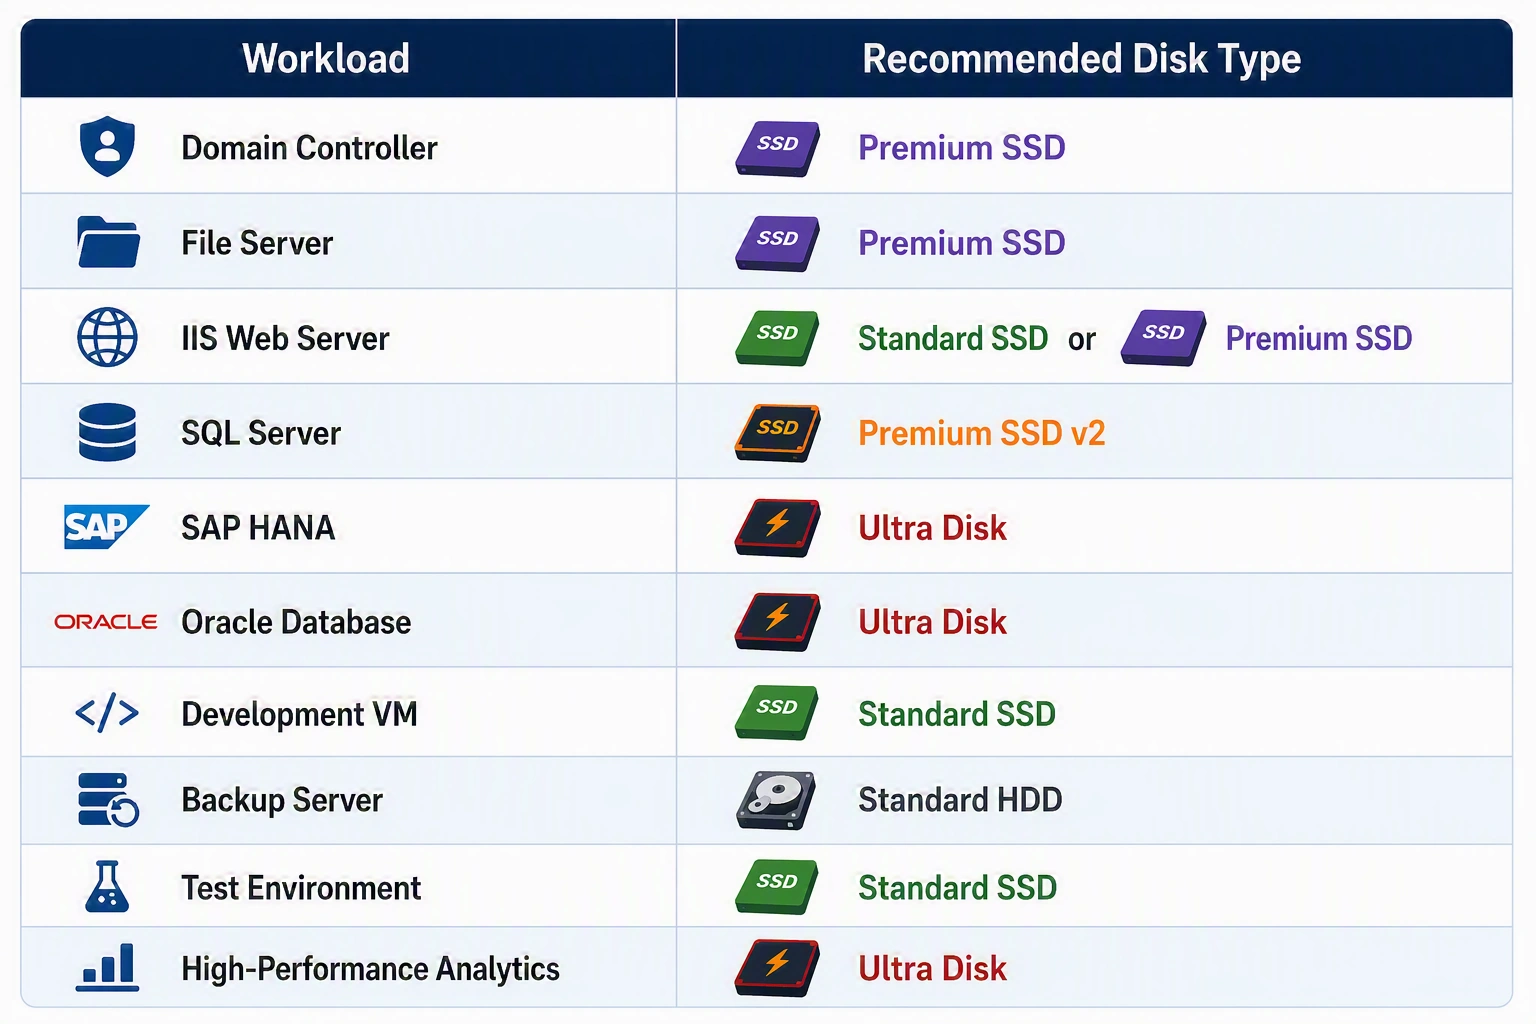Select the High-Performance Analytics bar chart icon

click(x=107, y=967)
